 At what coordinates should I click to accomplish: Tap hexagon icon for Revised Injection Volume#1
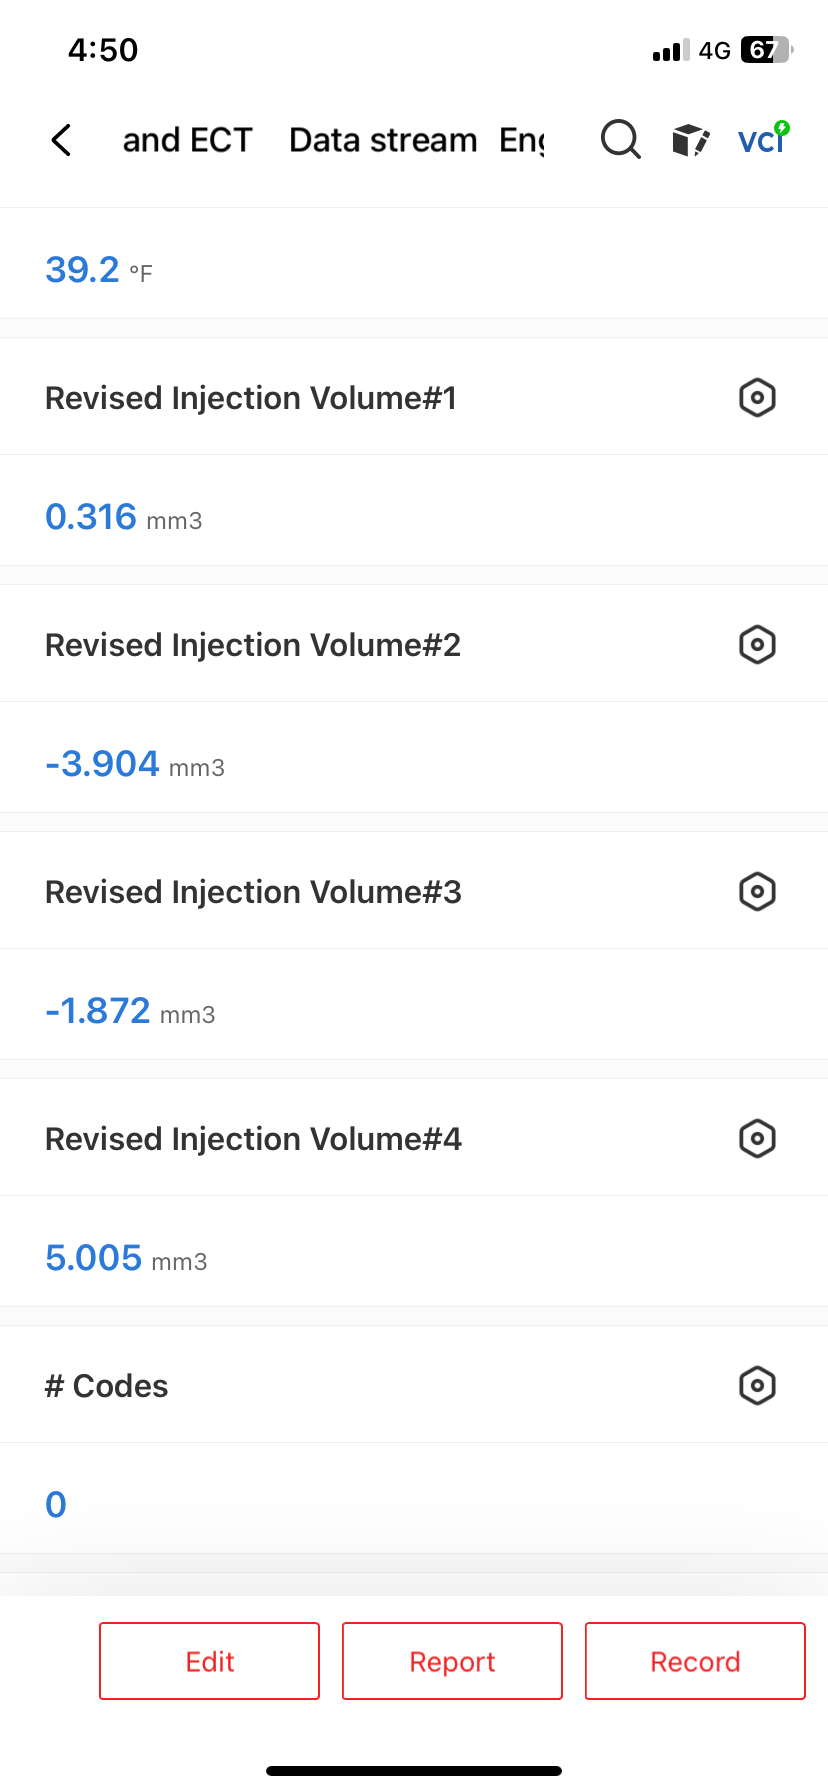(x=757, y=398)
